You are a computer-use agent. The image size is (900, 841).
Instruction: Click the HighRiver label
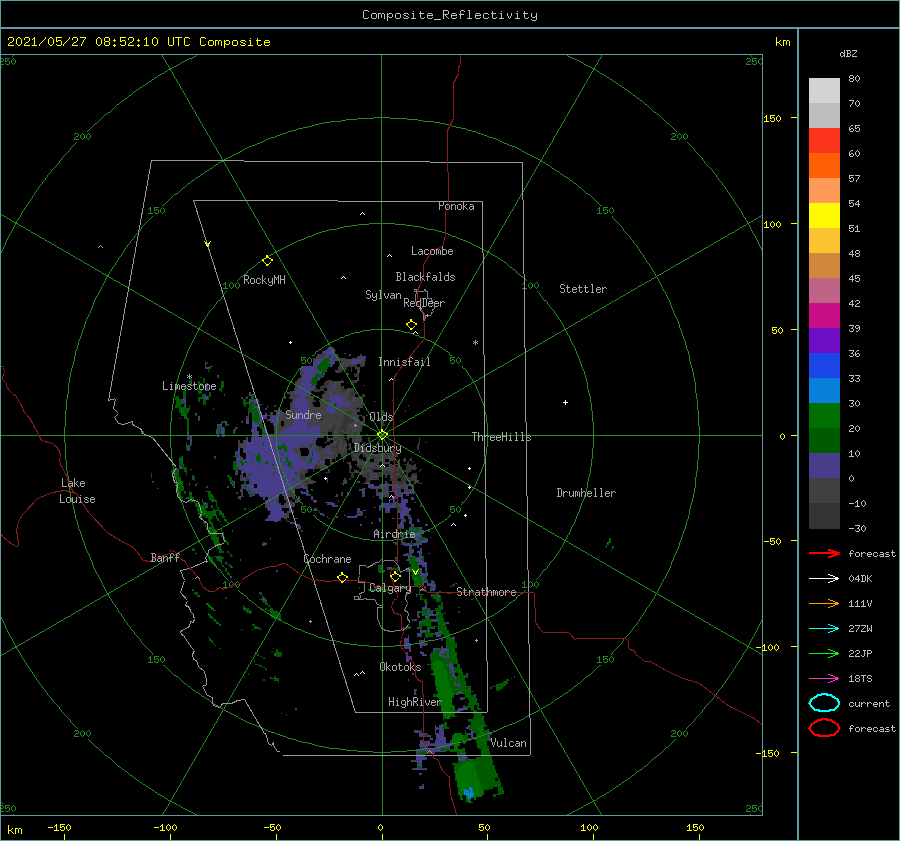coord(415,702)
